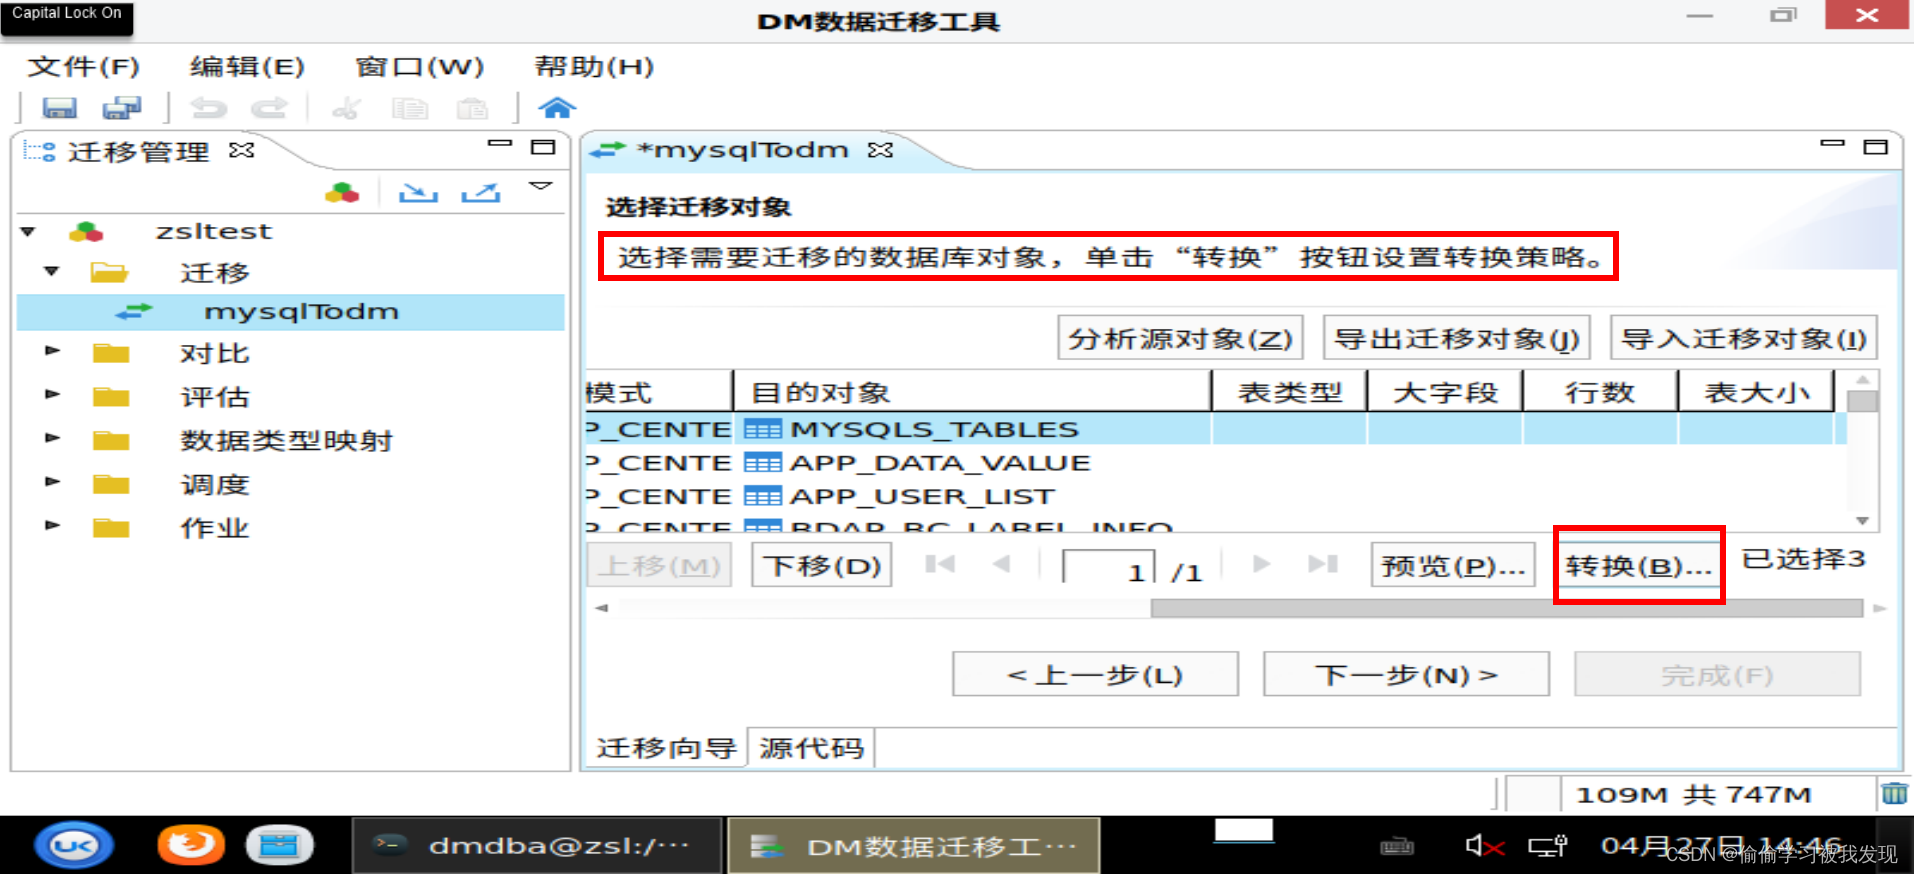Go to the Home page icon
This screenshot has width=1914, height=874.
557,107
